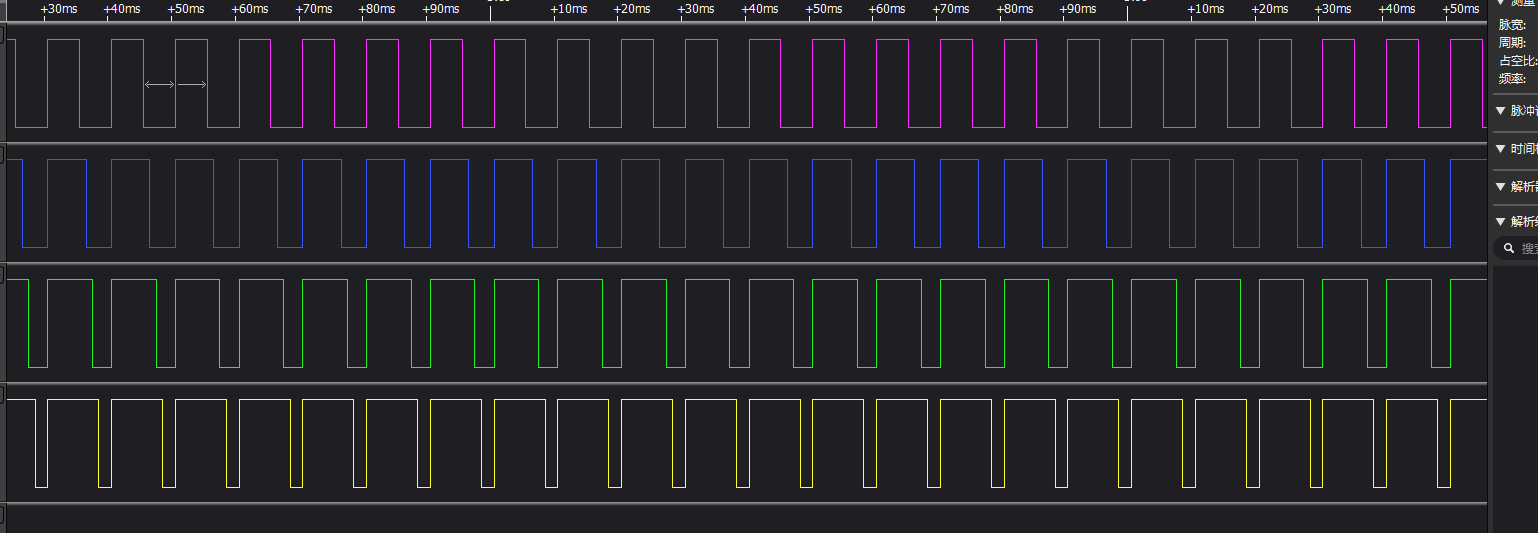Select the green waveform channel
The height and width of the screenshot is (533, 1538).
[x=745, y=323]
